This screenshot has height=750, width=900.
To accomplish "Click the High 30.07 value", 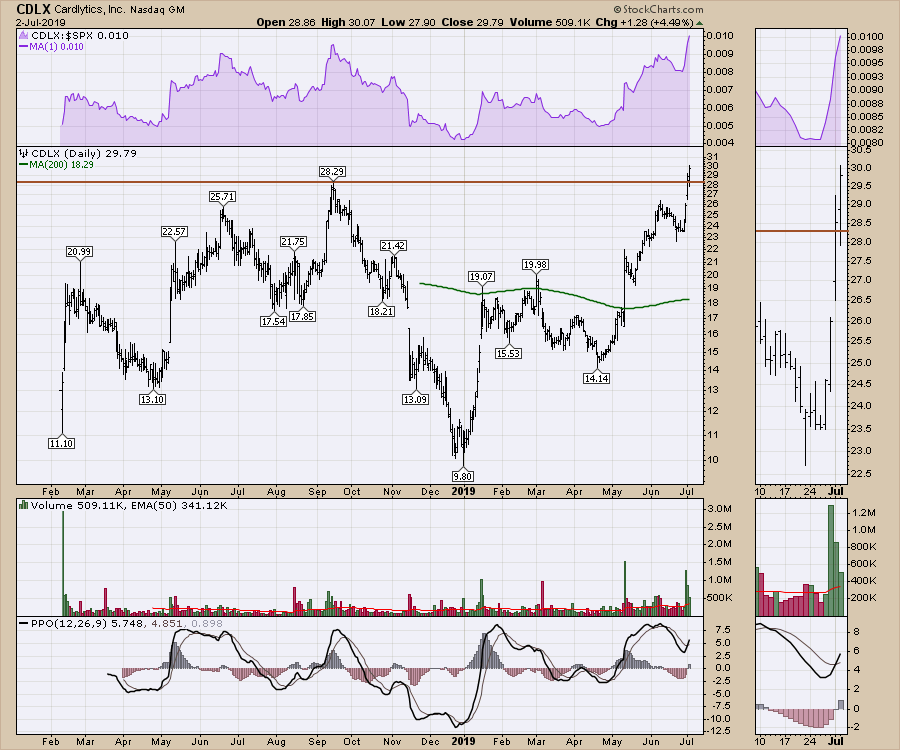I will click(x=348, y=22).
